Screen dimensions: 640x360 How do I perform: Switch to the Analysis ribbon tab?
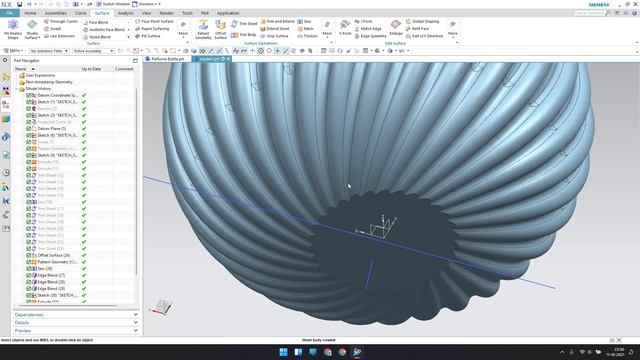point(125,13)
